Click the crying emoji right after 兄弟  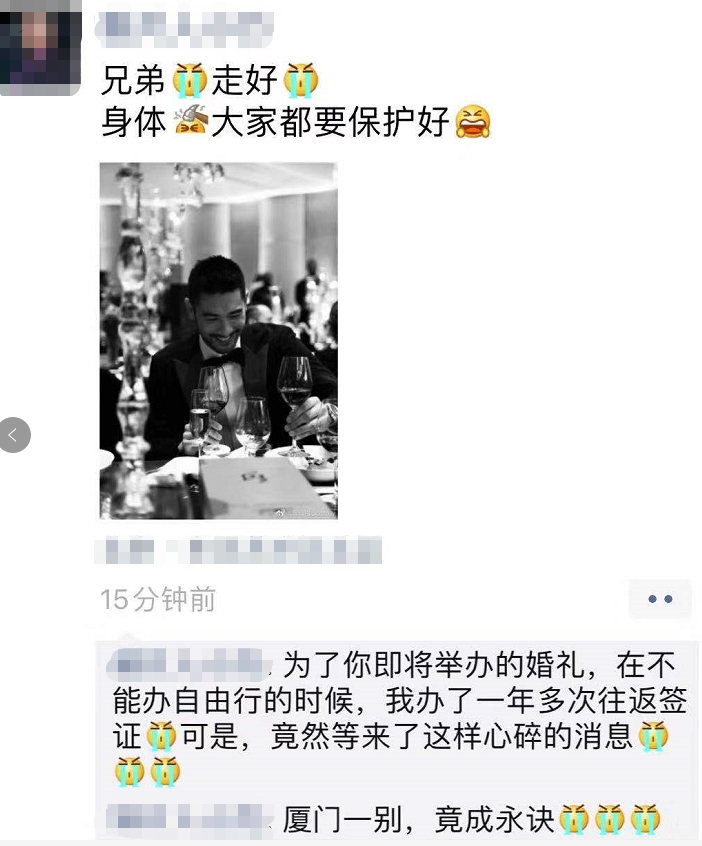point(189,81)
